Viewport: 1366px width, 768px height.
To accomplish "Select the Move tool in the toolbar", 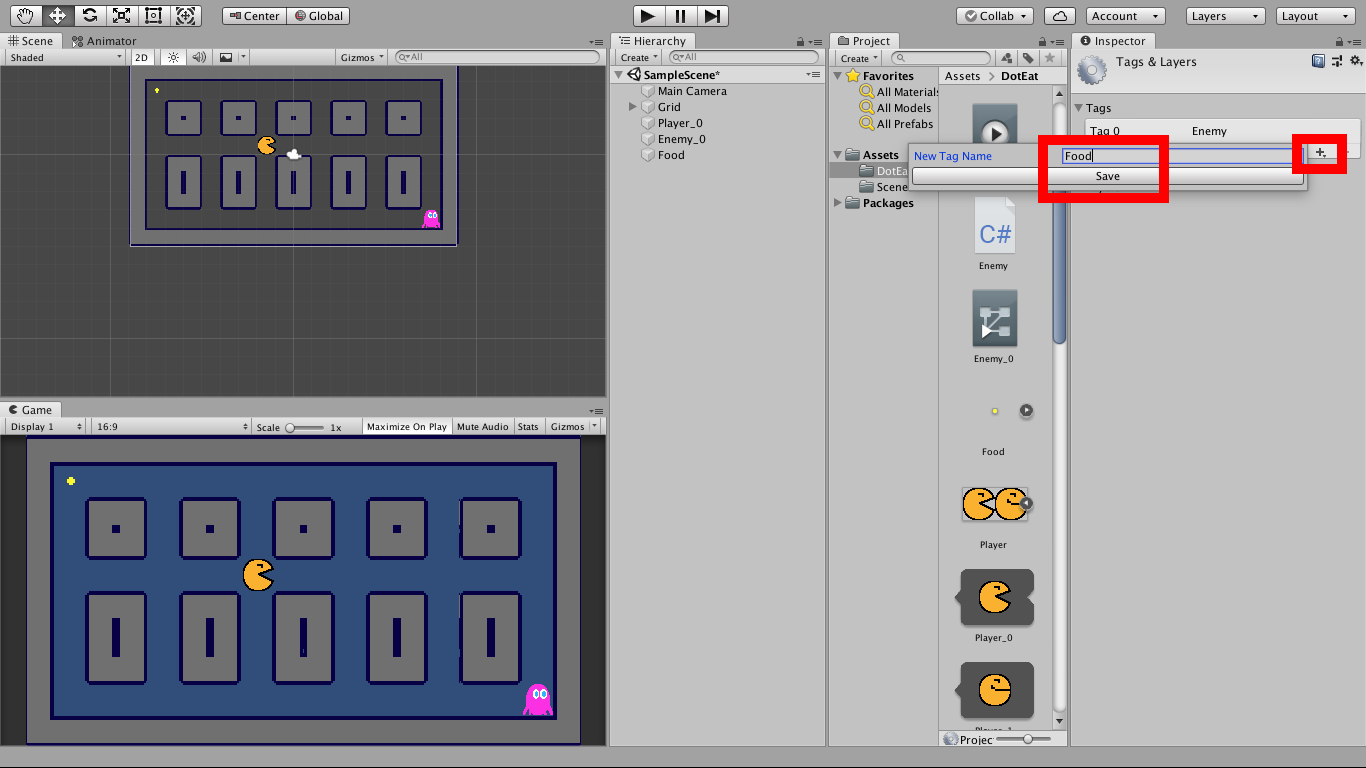I will pos(57,16).
